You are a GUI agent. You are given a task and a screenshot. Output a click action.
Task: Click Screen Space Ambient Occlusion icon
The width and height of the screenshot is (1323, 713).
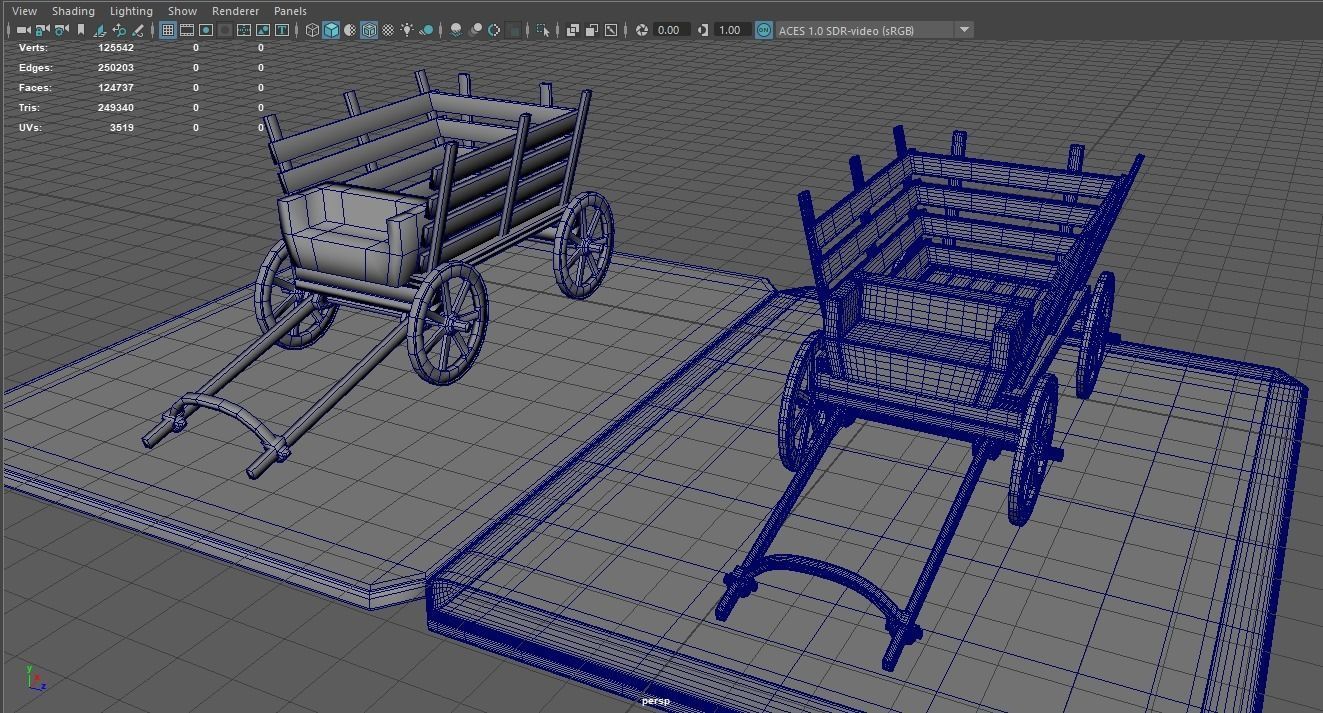456,30
